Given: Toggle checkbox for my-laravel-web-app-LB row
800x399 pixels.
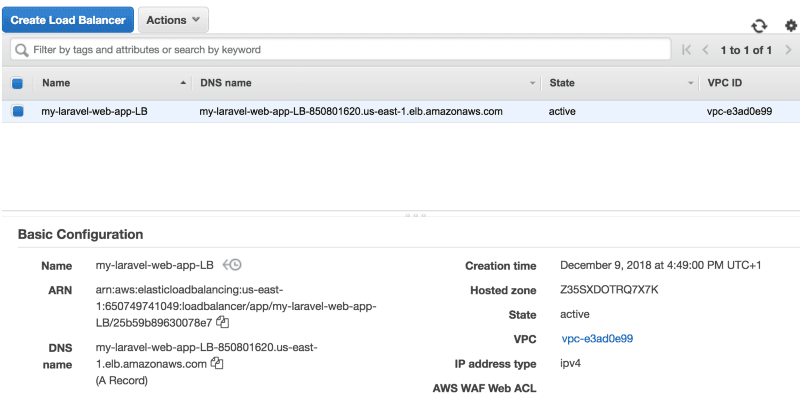Looking at the screenshot, I should click(x=18, y=111).
